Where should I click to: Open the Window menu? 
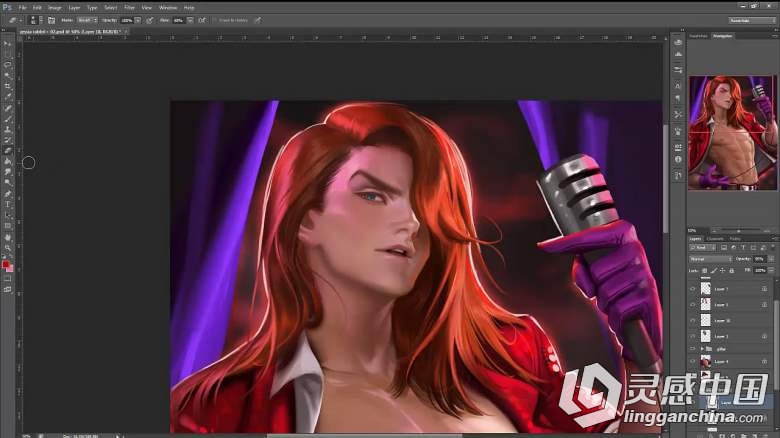[168, 7]
